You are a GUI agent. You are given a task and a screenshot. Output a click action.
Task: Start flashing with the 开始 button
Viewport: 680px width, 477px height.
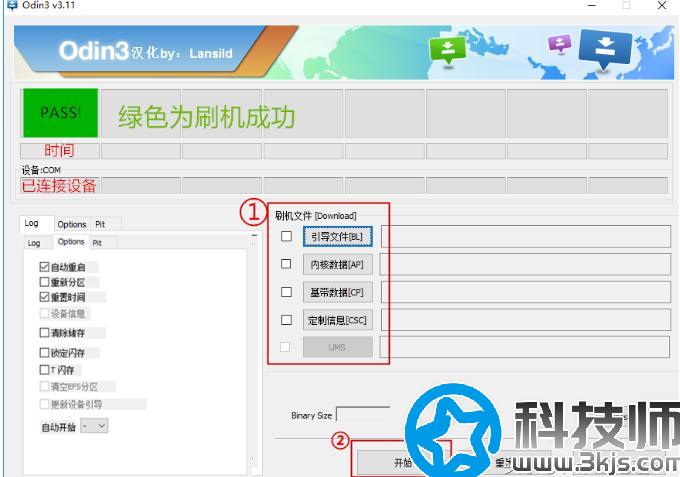pos(401,462)
